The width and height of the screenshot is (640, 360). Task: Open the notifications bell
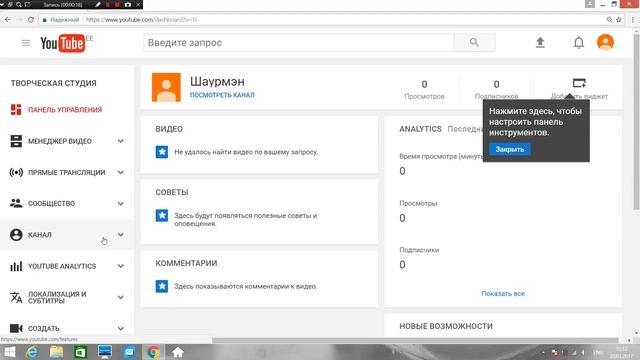(x=578, y=42)
